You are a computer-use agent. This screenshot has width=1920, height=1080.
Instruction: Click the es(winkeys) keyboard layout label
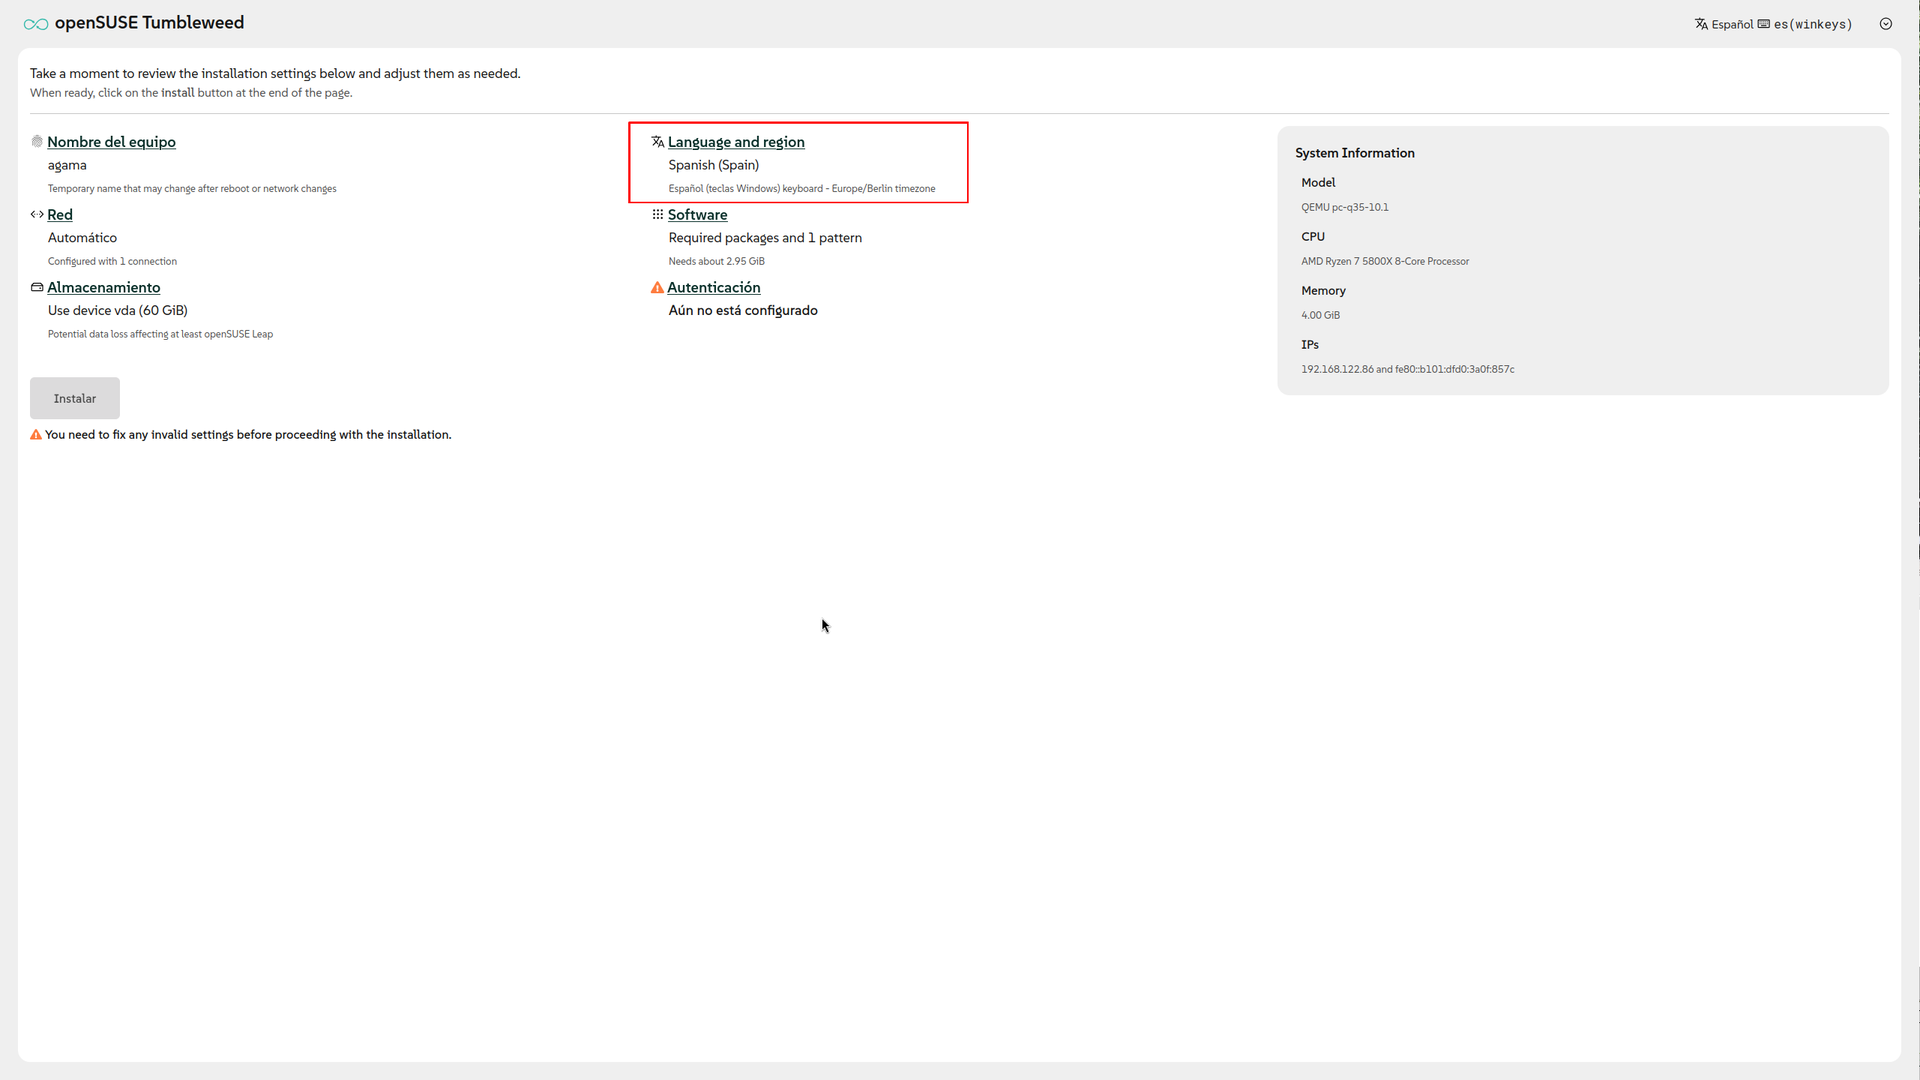click(x=1812, y=25)
